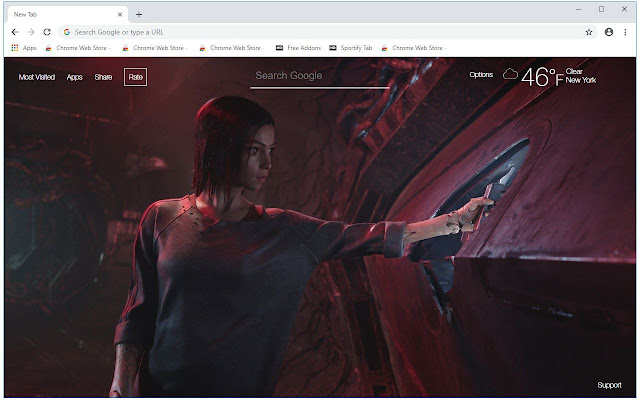Click the Share menu item
Image resolution: width=640 pixels, height=400 pixels.
[x=103, y=77]
